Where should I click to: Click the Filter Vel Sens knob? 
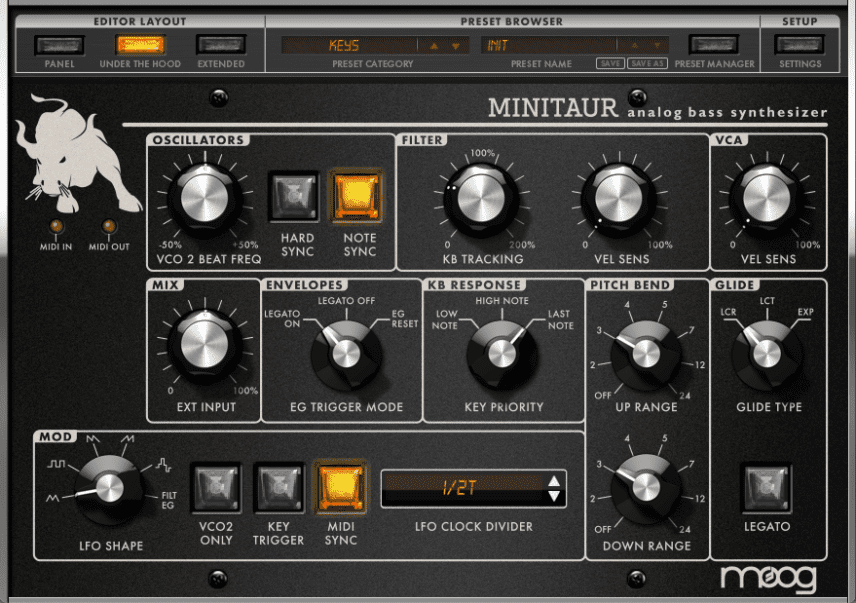[619, 199]
